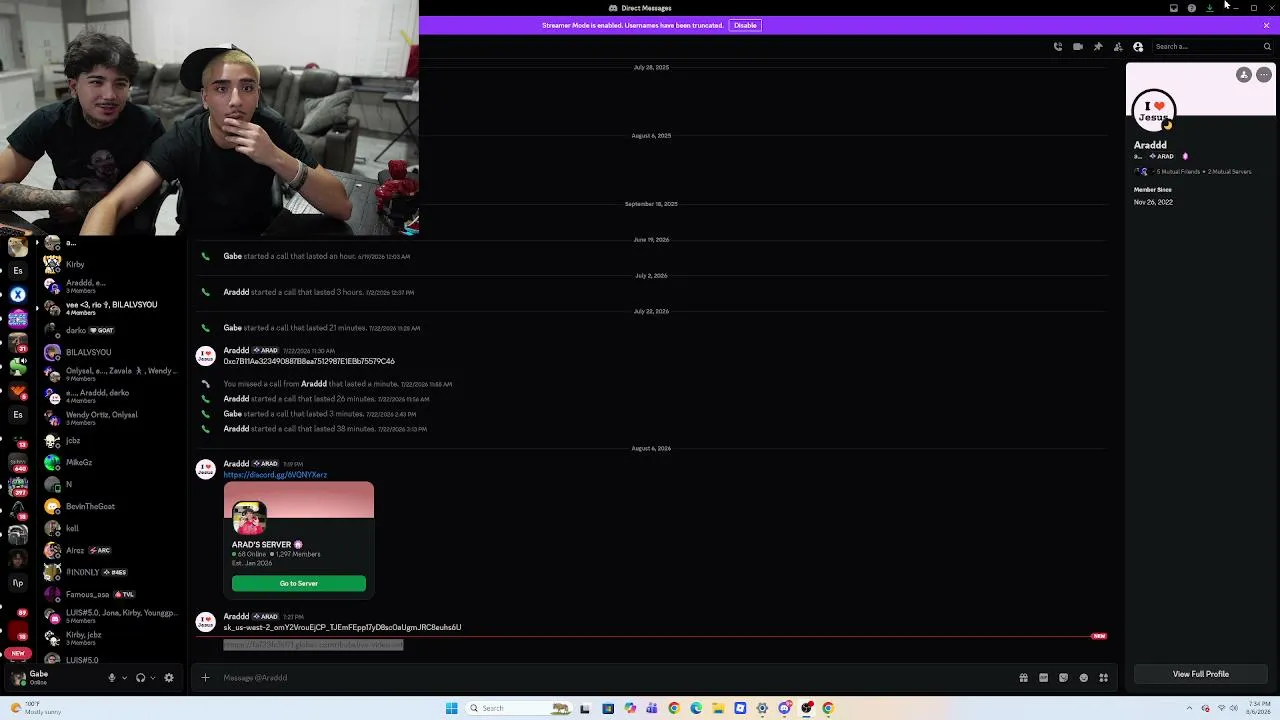Click the Windows taskbar search box
The height and width of the screenshot is (720, 1280).
click(517, 708)
